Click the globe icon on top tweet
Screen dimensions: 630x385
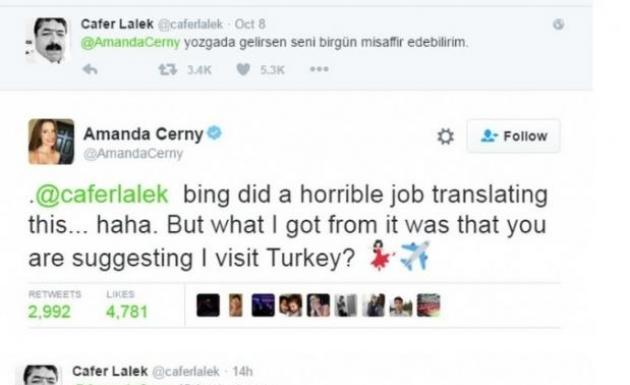point(558,24)
